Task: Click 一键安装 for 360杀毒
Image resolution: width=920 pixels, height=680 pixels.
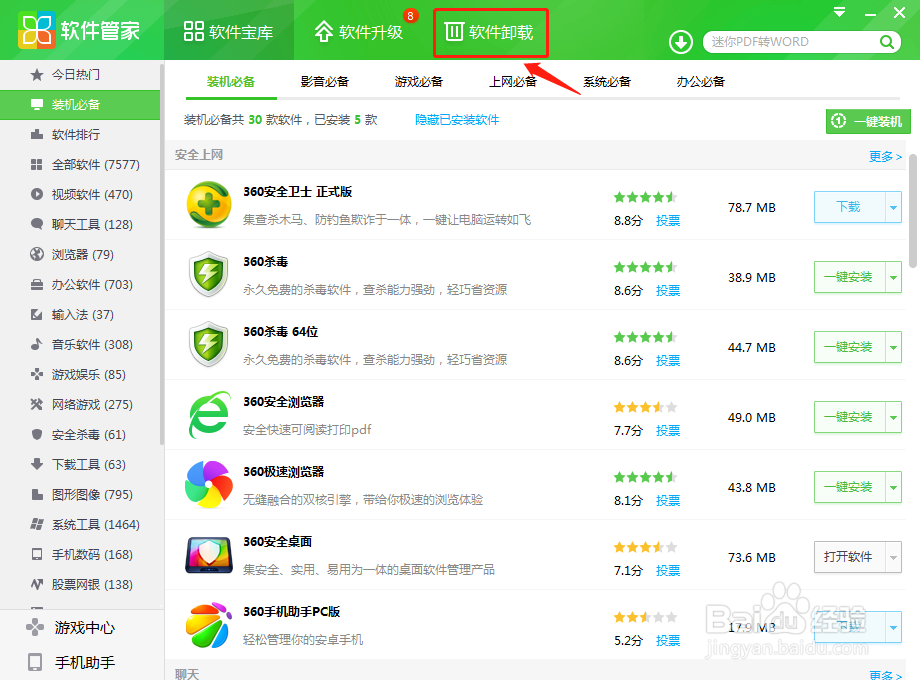Action: click(850, 277)
